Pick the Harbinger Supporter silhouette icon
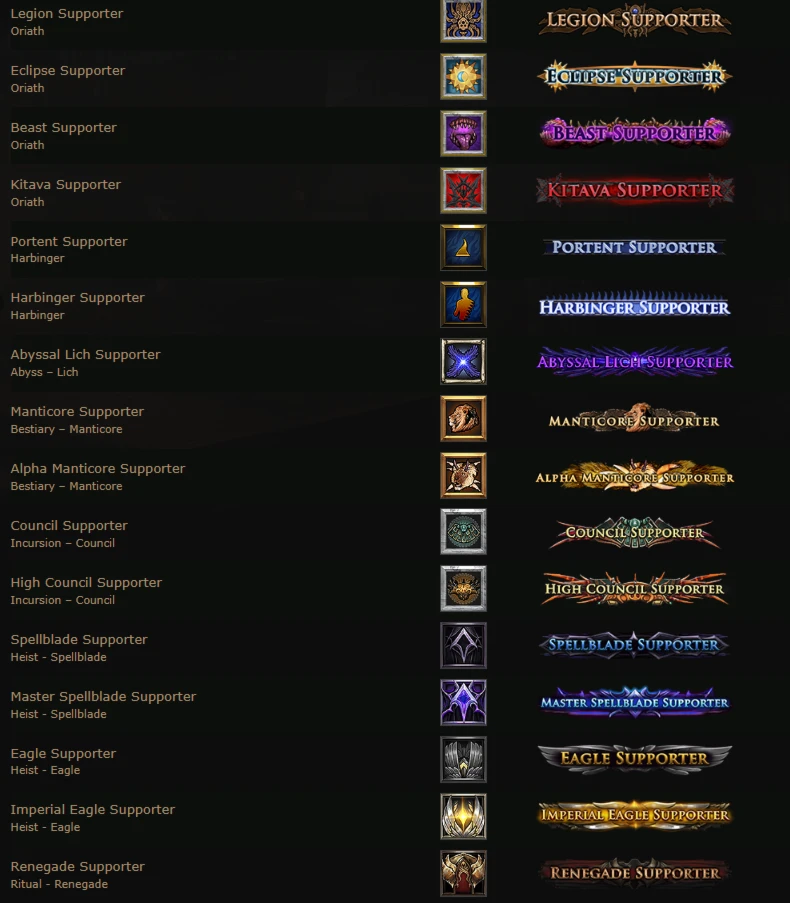This screenshot has height=903, width=790. [x=463, y=305]
